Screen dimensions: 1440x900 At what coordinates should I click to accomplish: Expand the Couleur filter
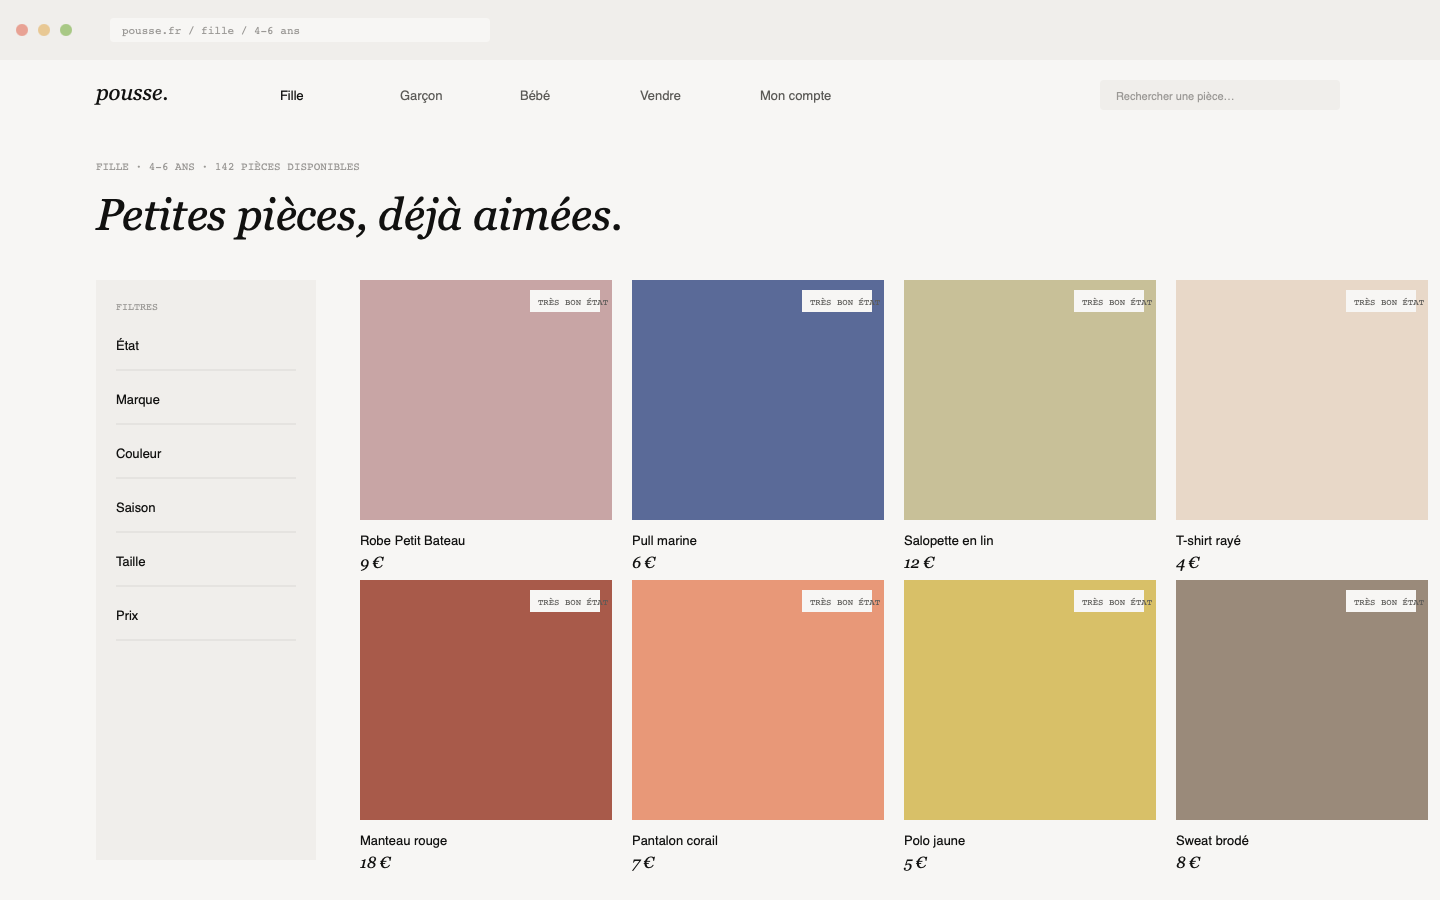click(x=206, y=454)
